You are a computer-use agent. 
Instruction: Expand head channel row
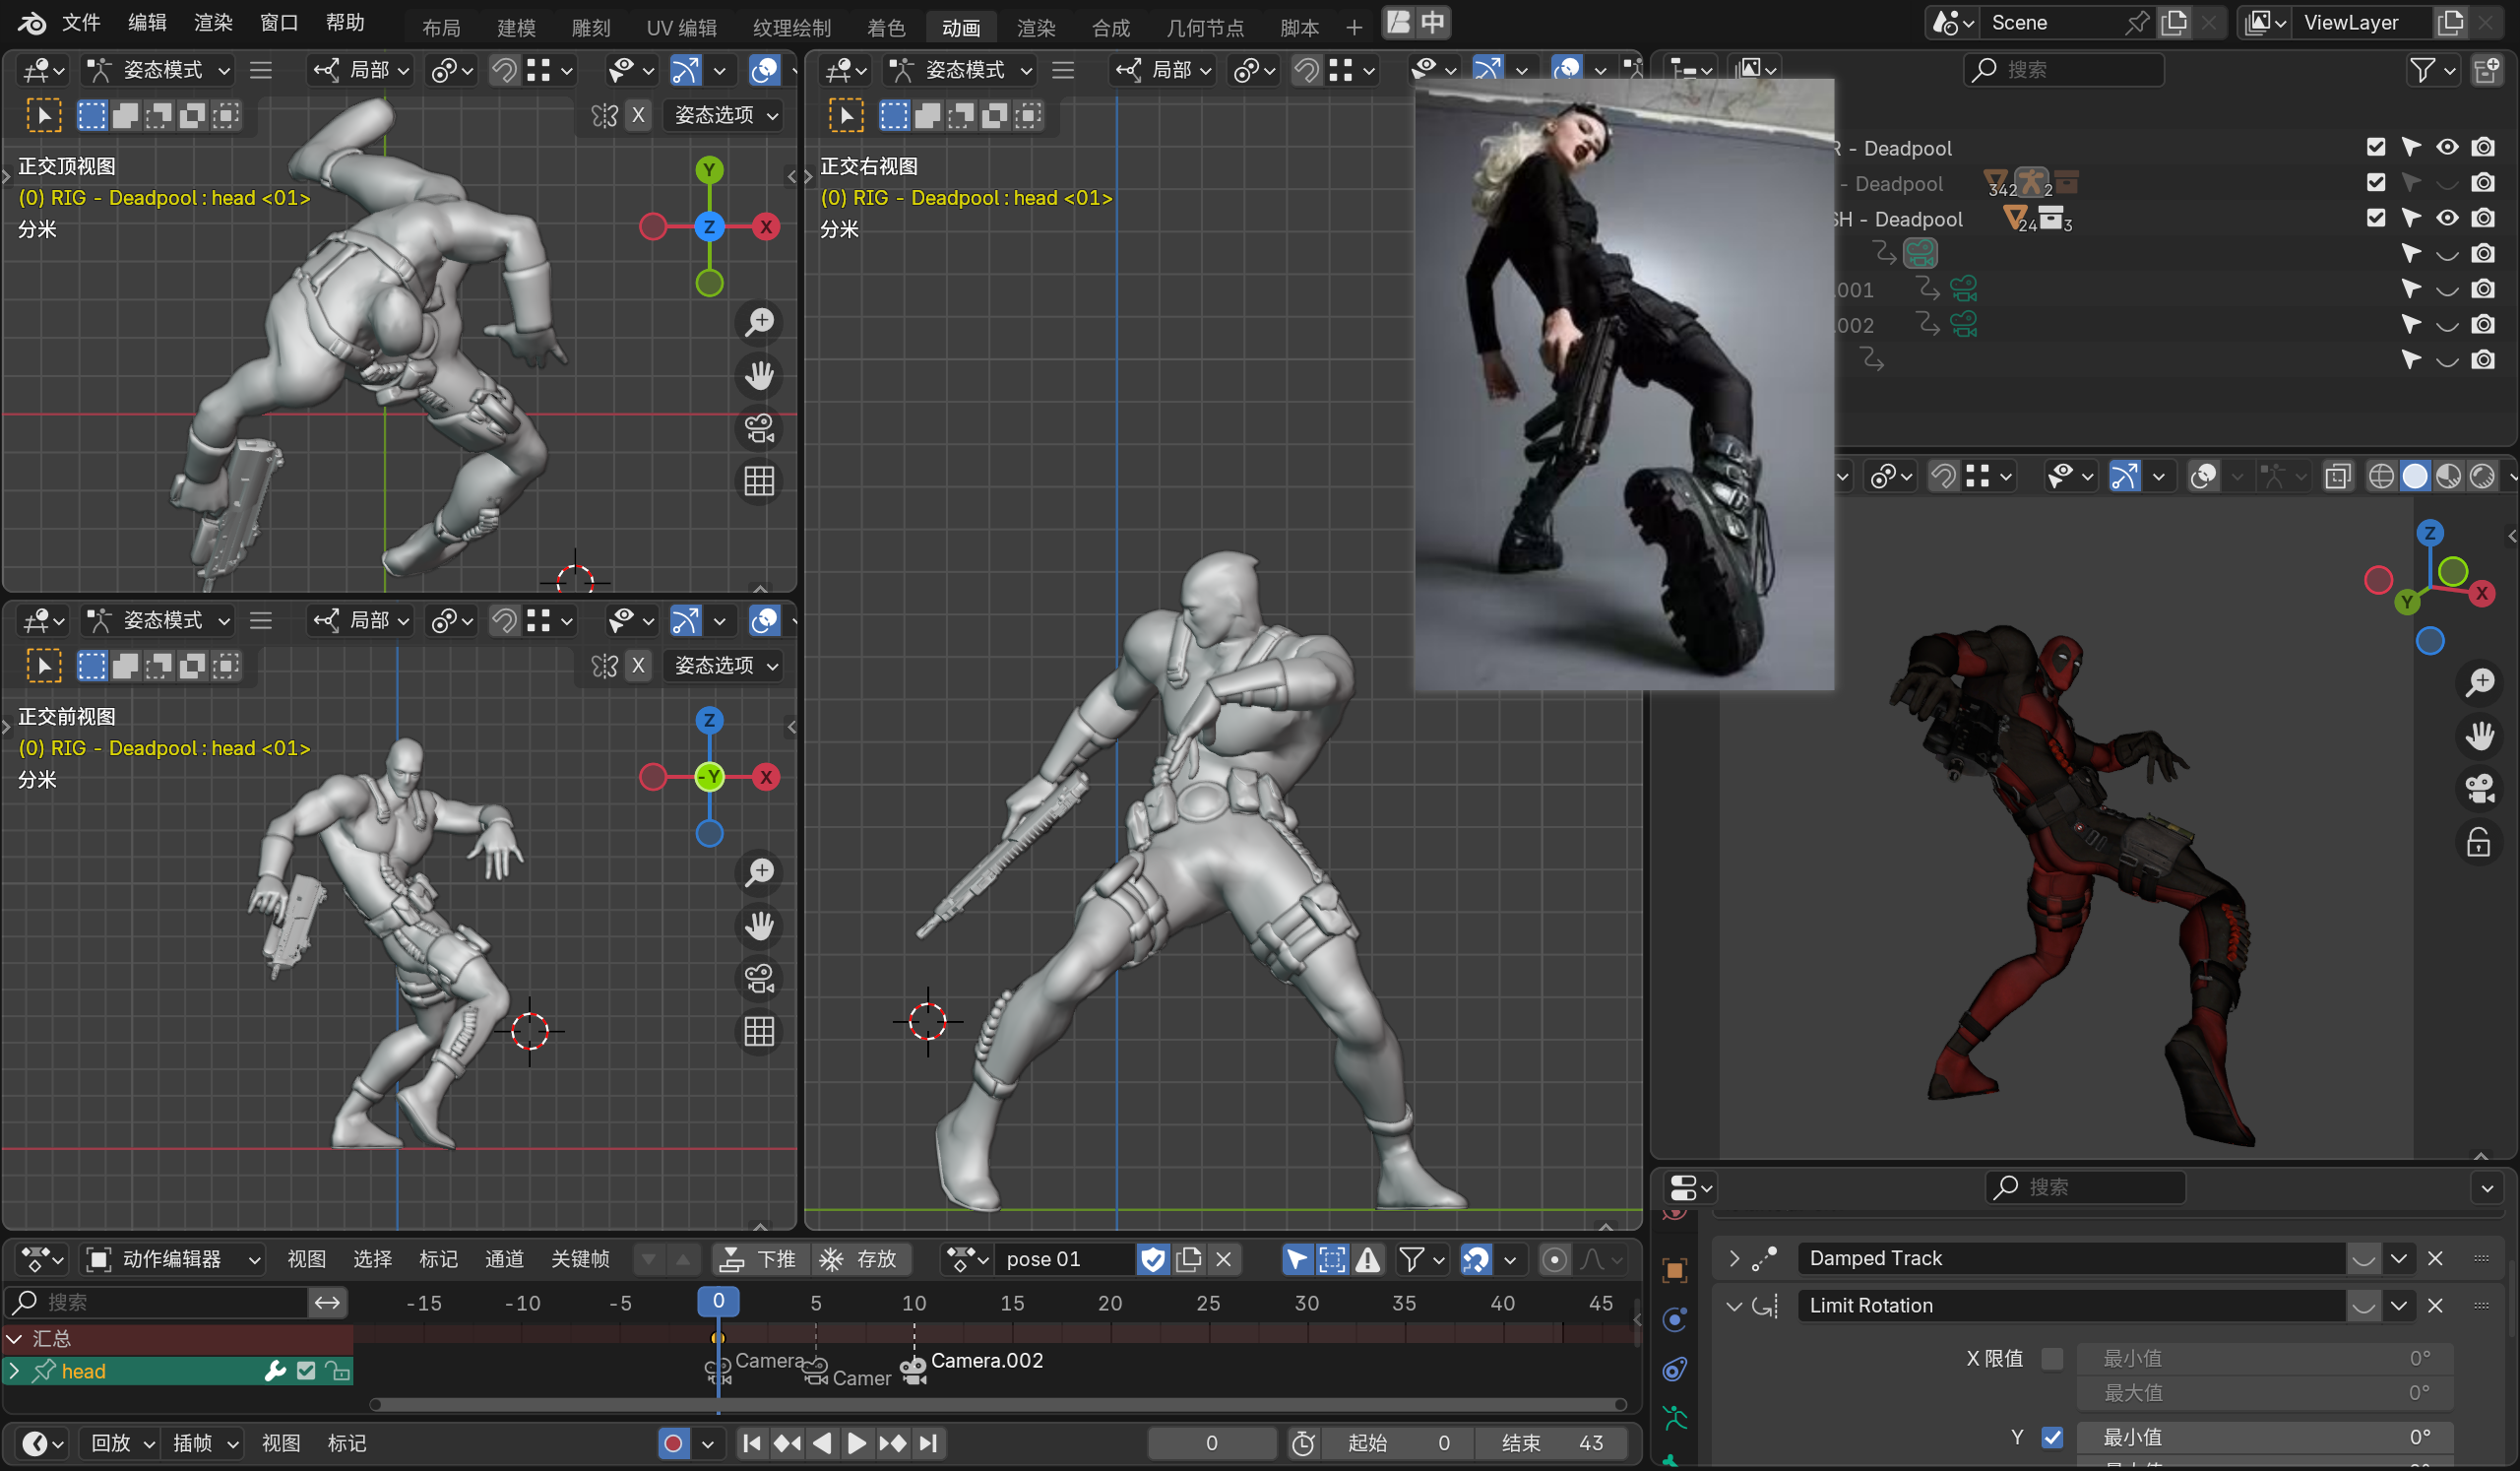[x=14, y=1371]
